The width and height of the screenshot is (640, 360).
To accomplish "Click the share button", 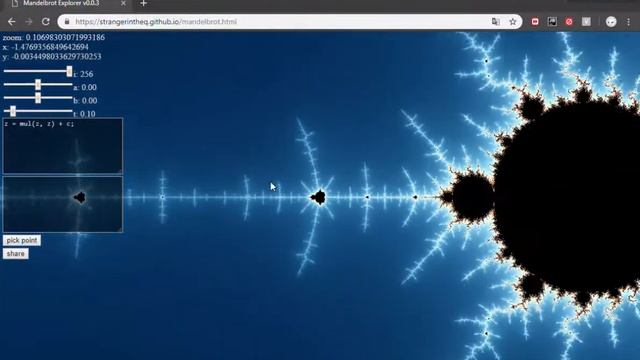I will 16,254.
